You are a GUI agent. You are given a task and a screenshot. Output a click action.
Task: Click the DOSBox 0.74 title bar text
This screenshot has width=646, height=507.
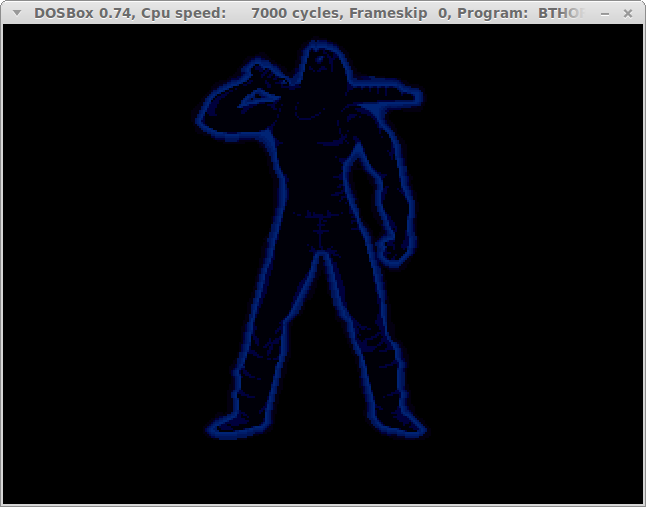[x=309, y=13]
